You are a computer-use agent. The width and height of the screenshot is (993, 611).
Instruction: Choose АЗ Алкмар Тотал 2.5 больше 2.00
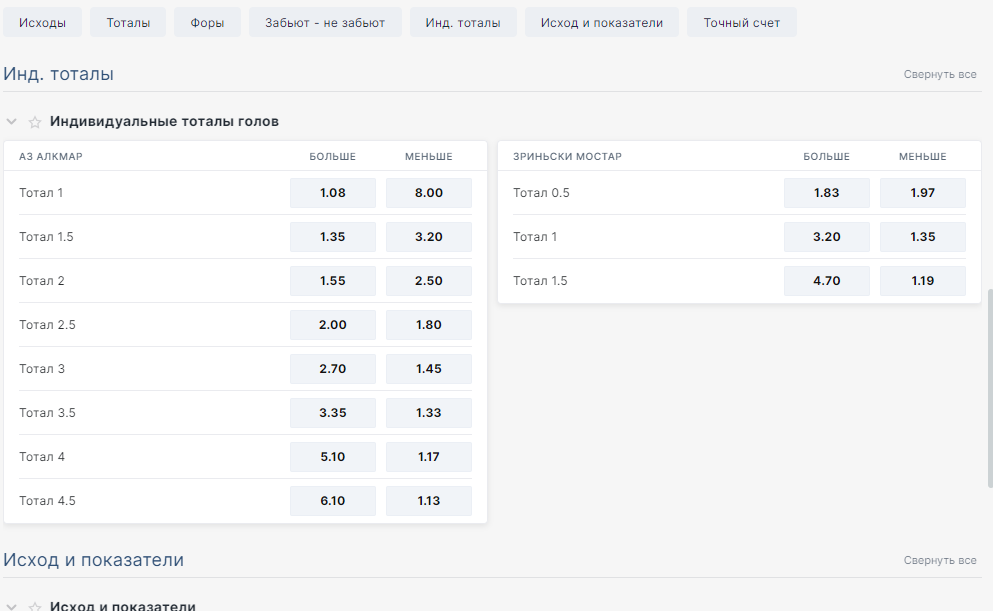pyautogui.click(x=332, y=325)
